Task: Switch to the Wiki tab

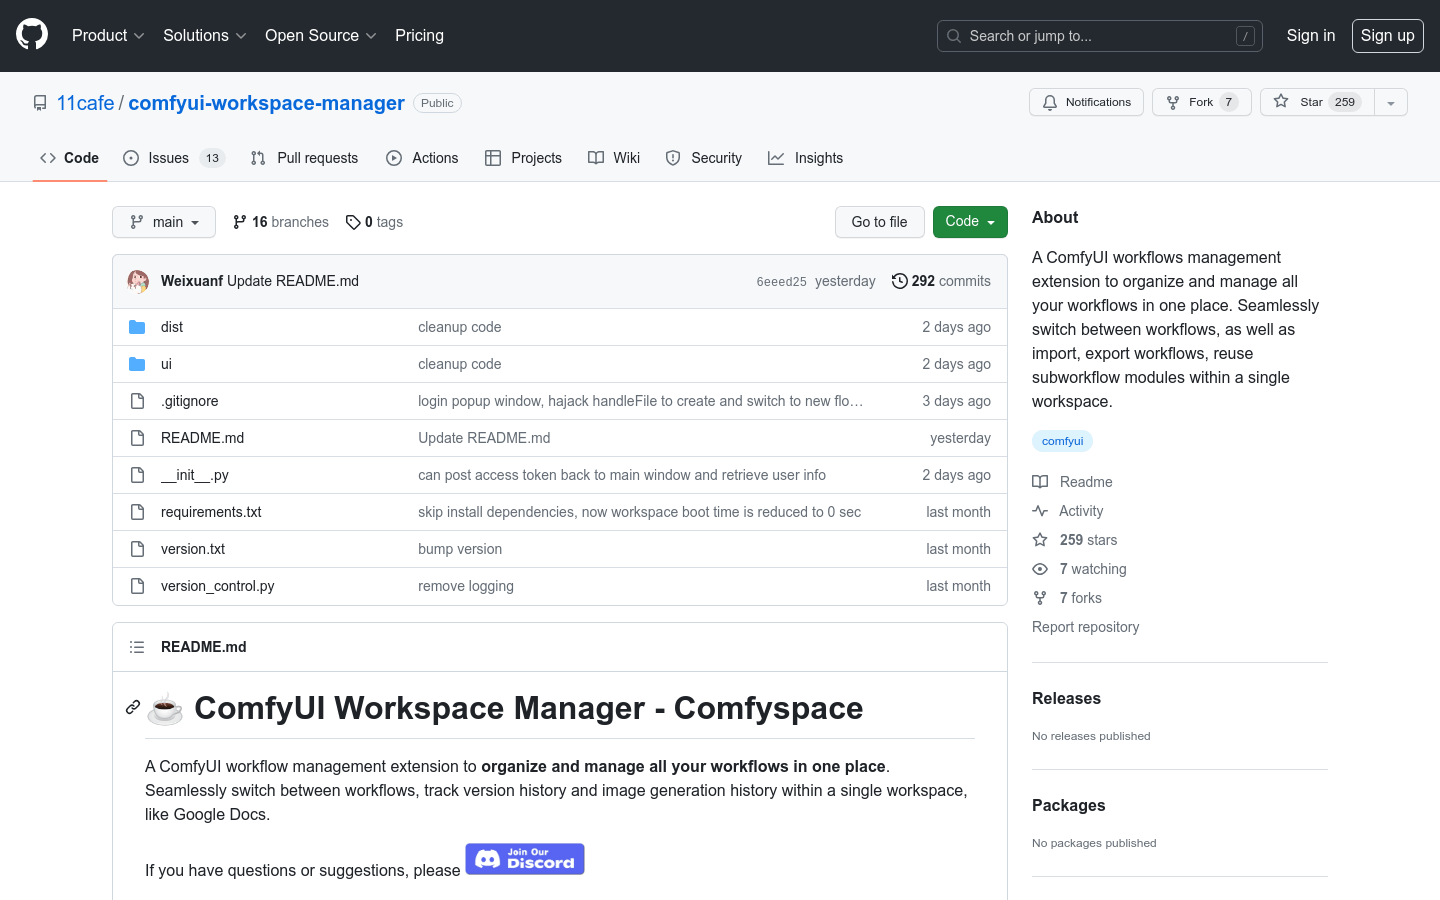Action: coord(614,158)
